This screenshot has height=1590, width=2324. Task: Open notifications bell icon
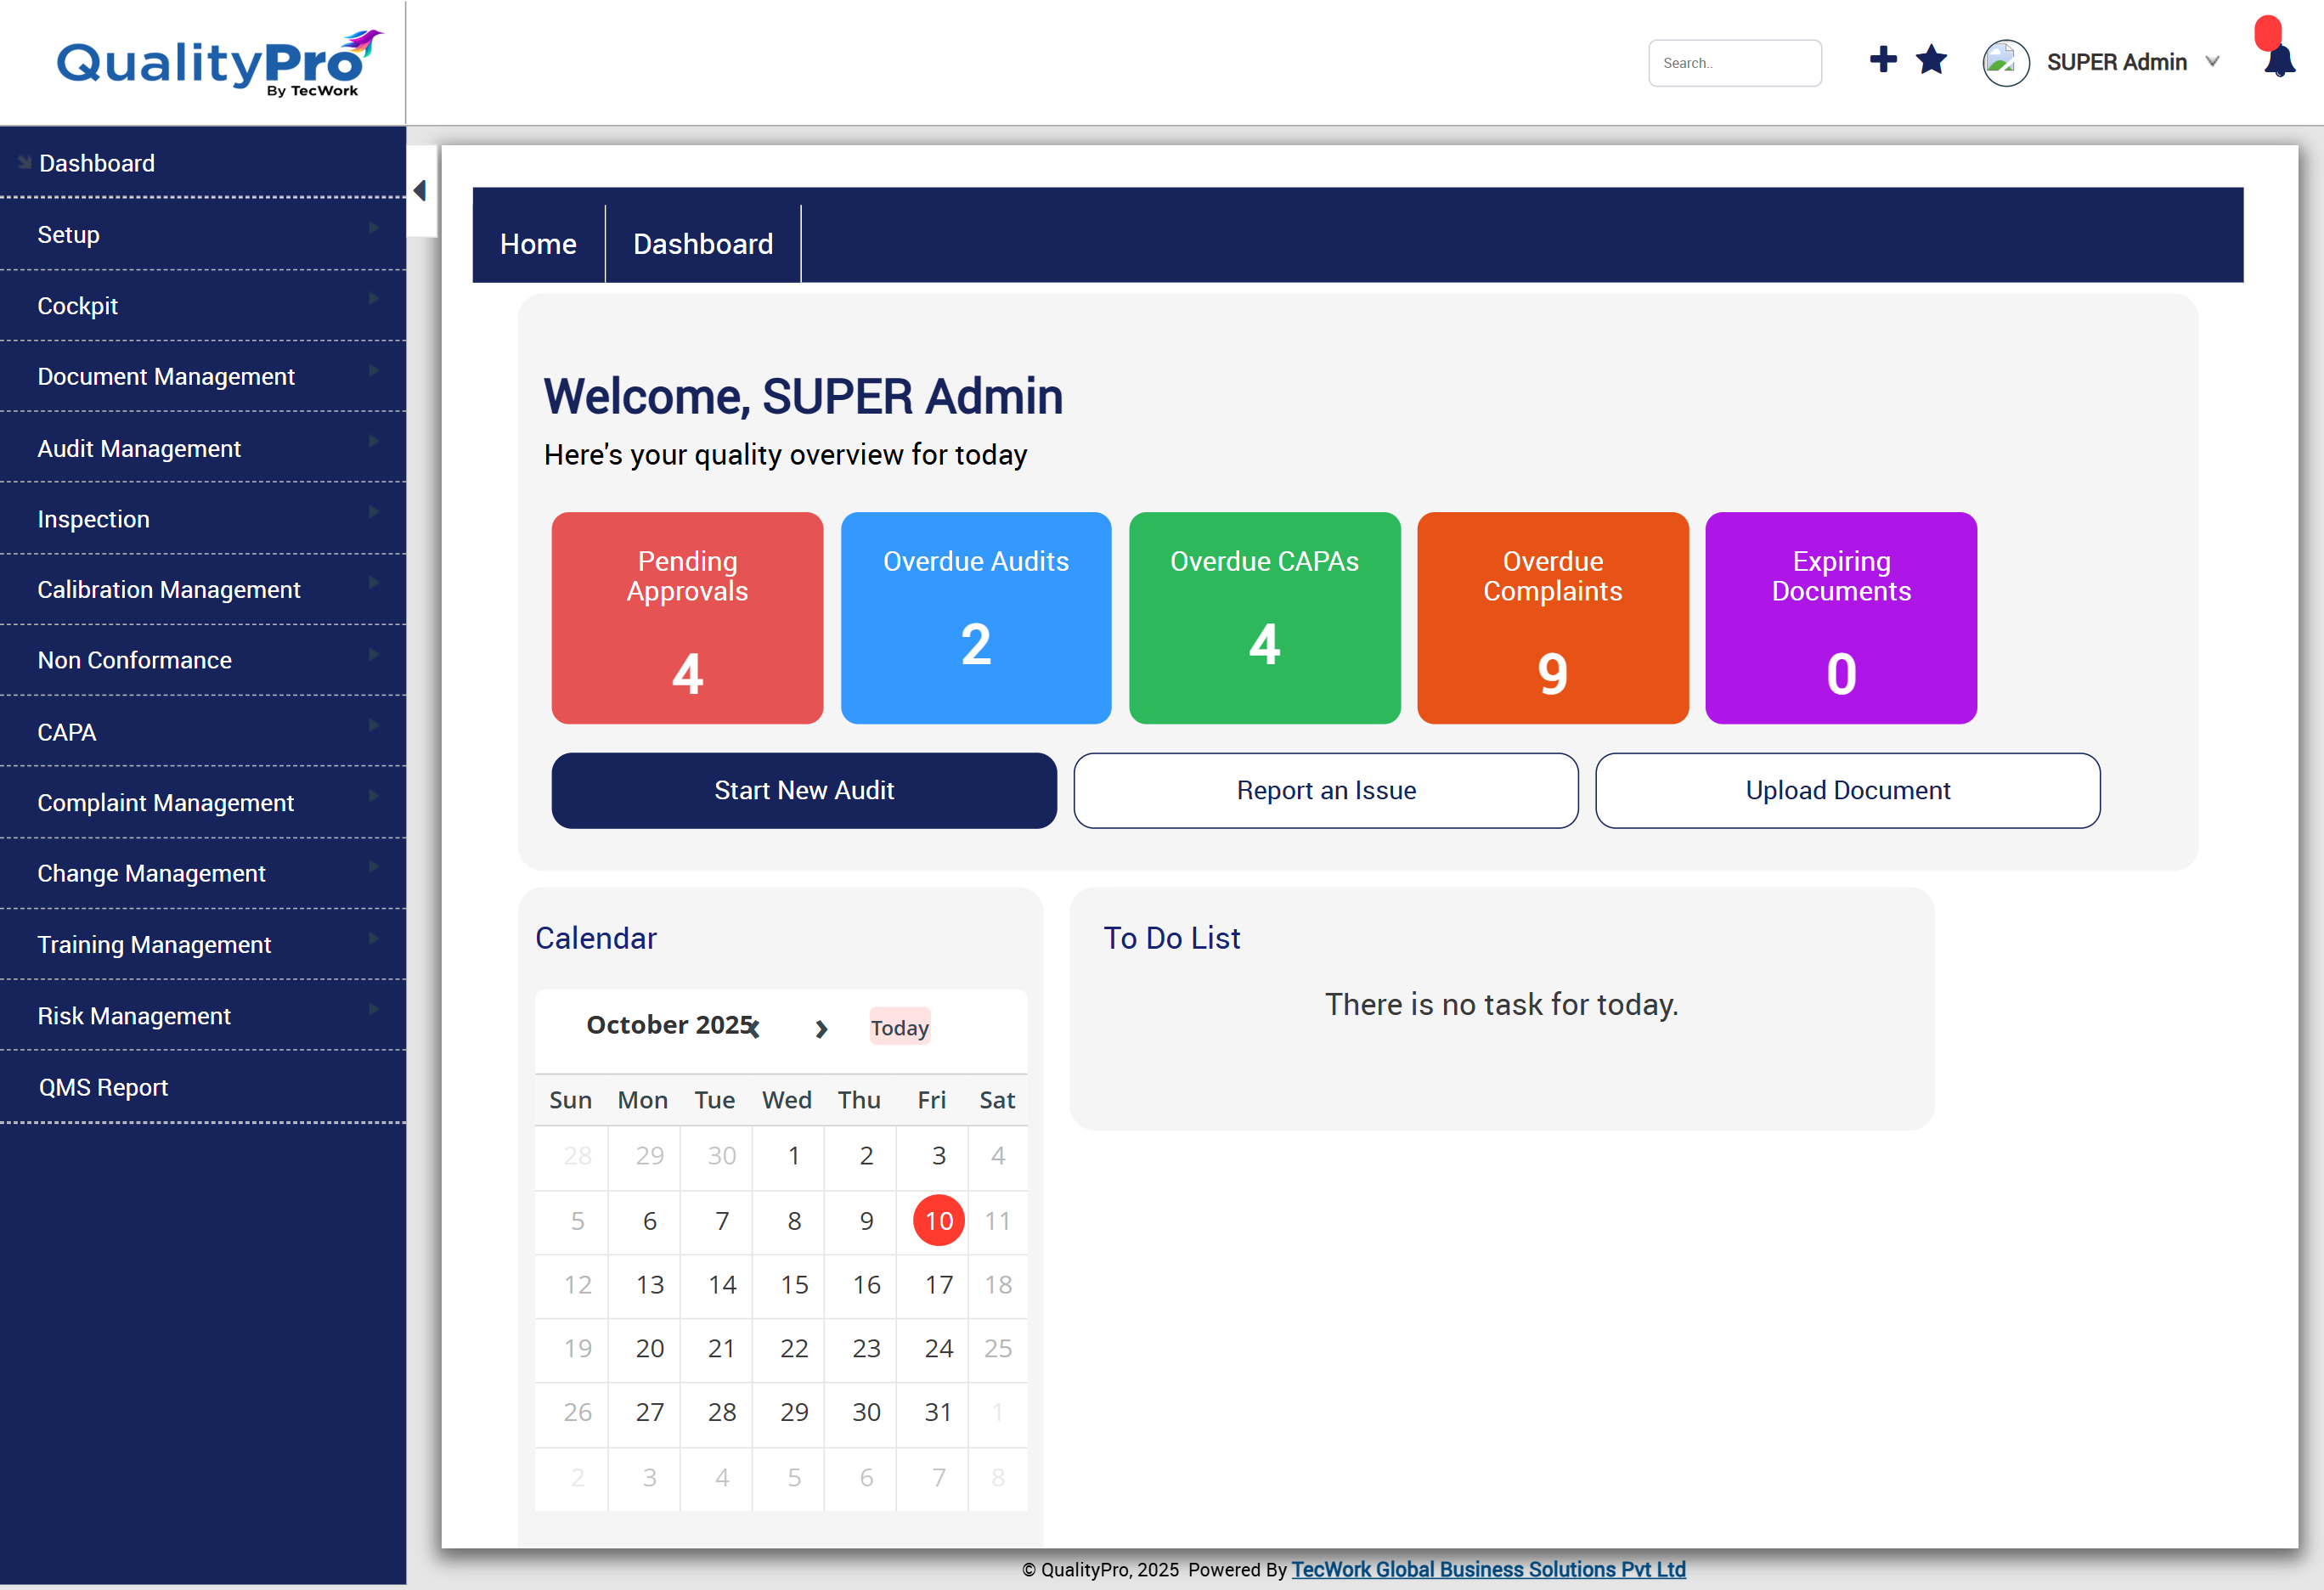click(x=2279, y=62)
